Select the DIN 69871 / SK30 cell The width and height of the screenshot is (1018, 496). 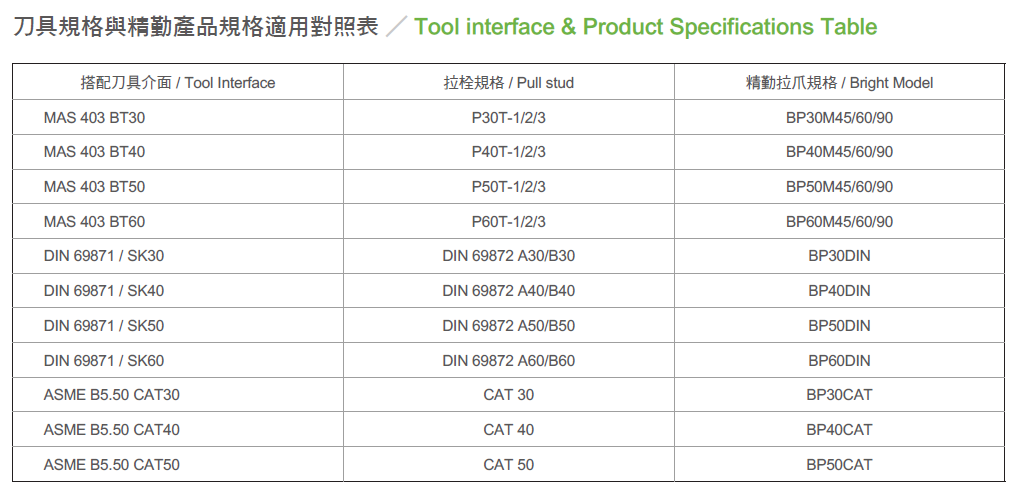(103, 256)
